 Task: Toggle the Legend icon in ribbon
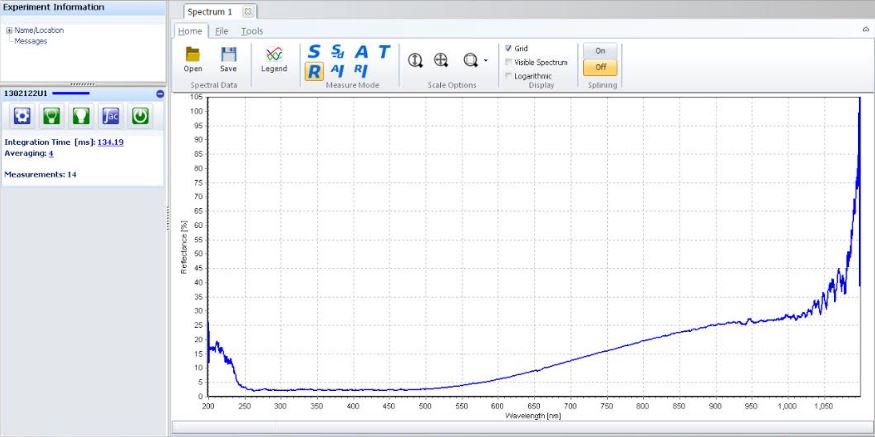pos(273,55)
